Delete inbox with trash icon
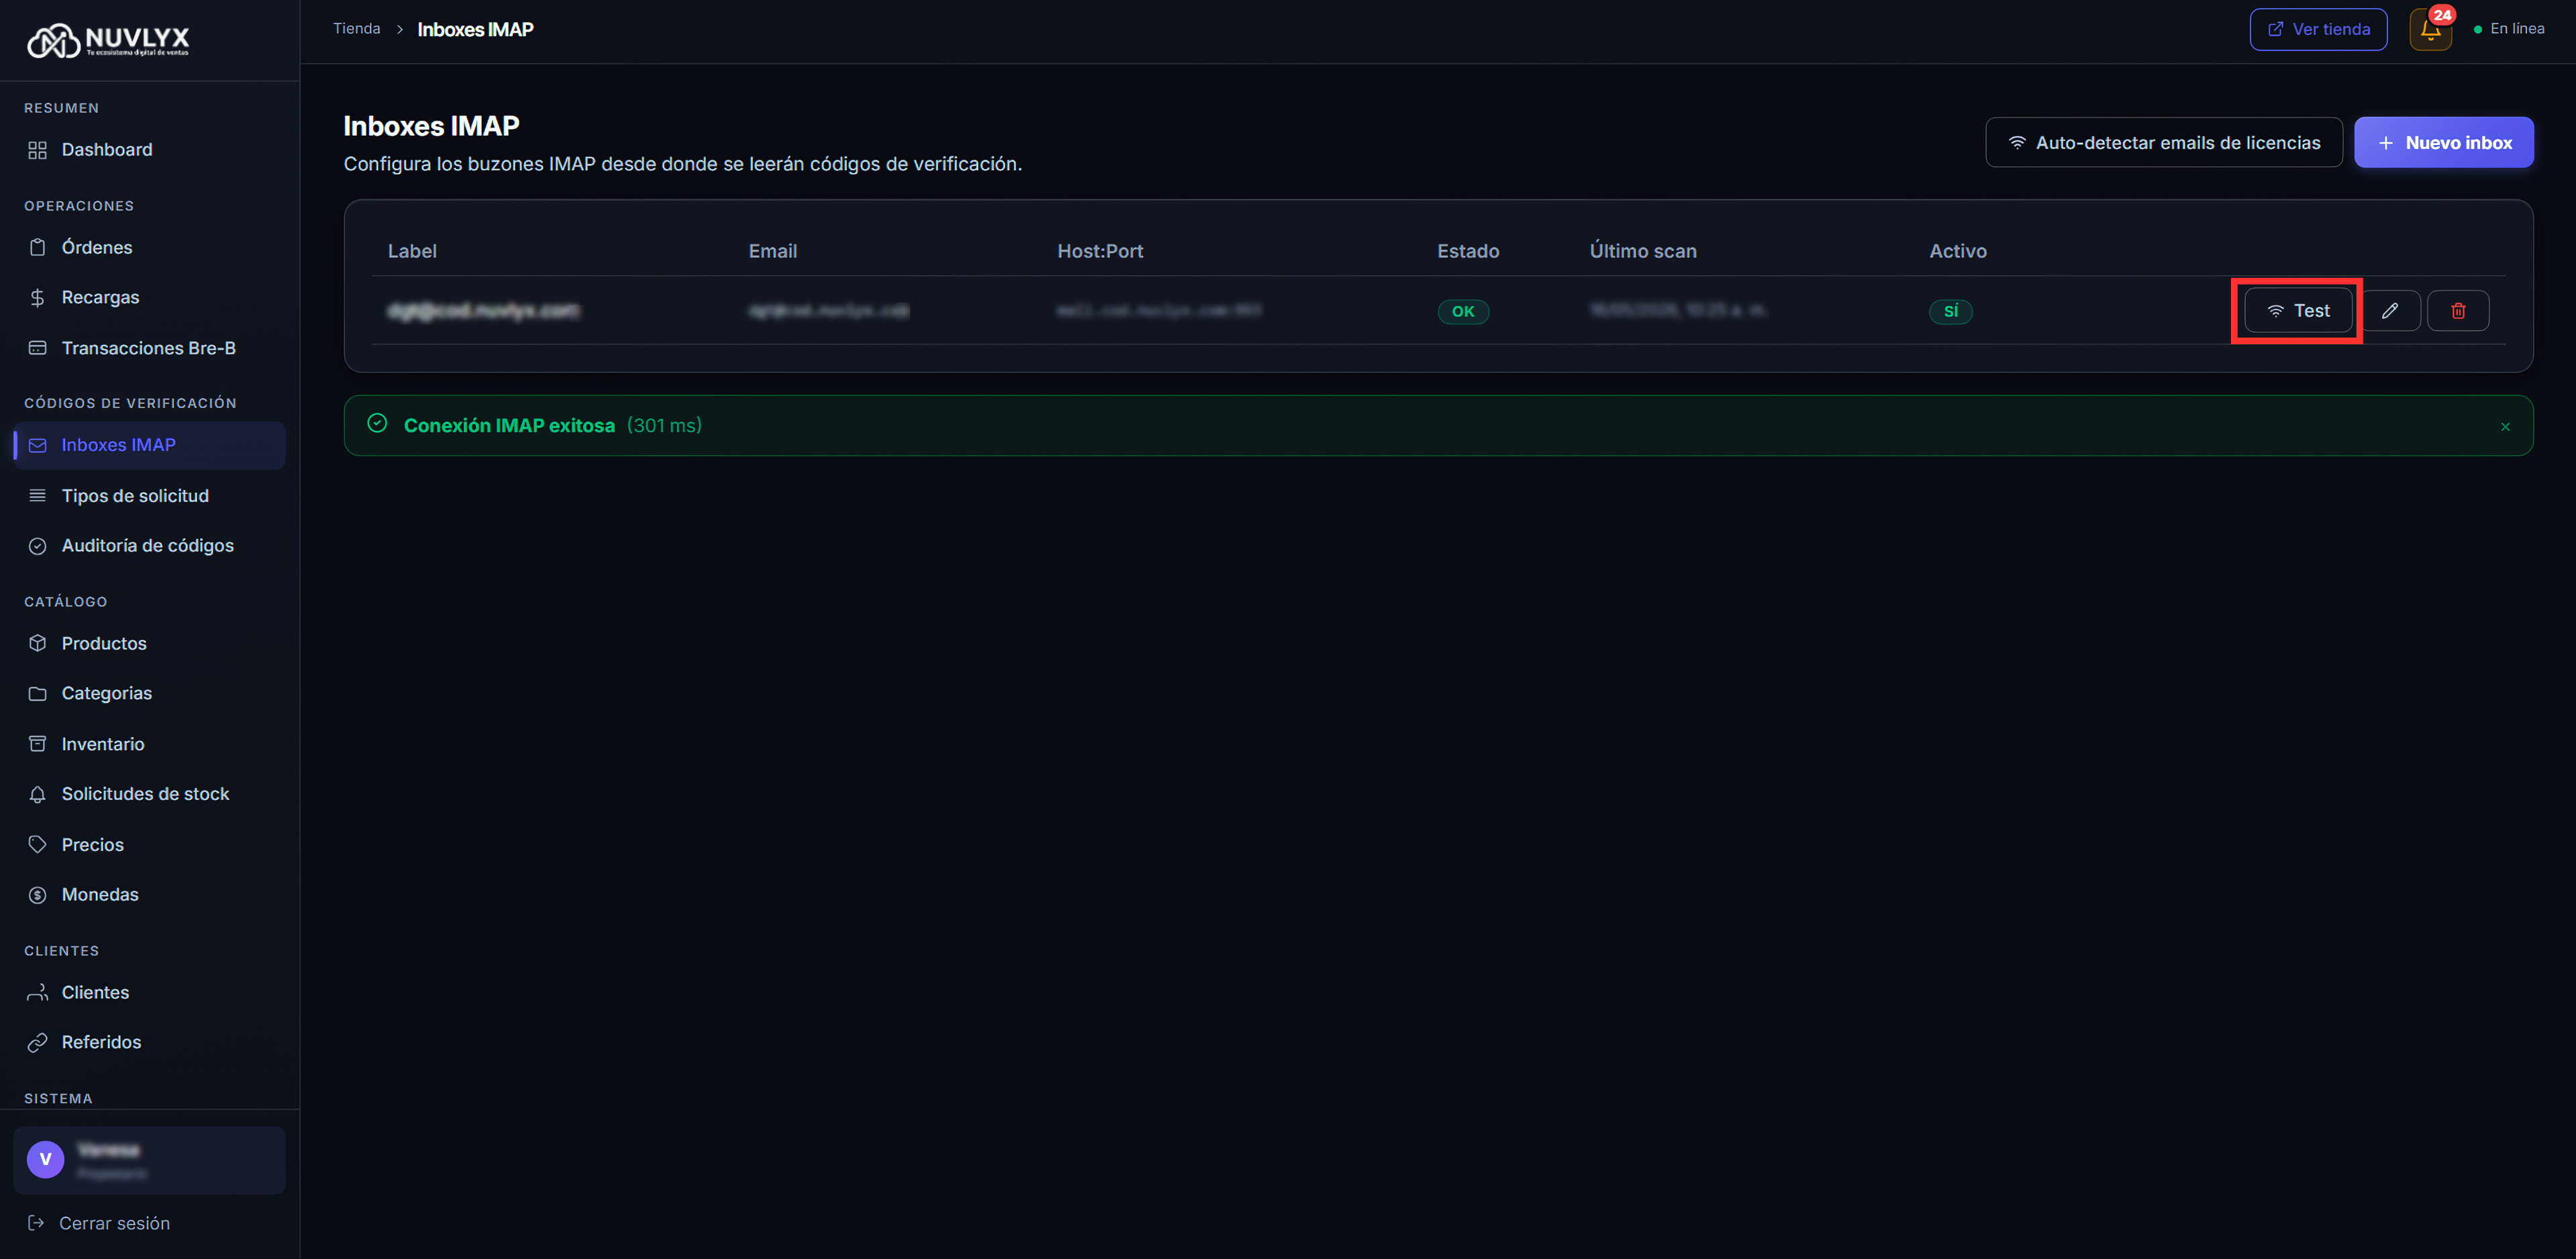2576x1259 pixels. point(2458,311)
